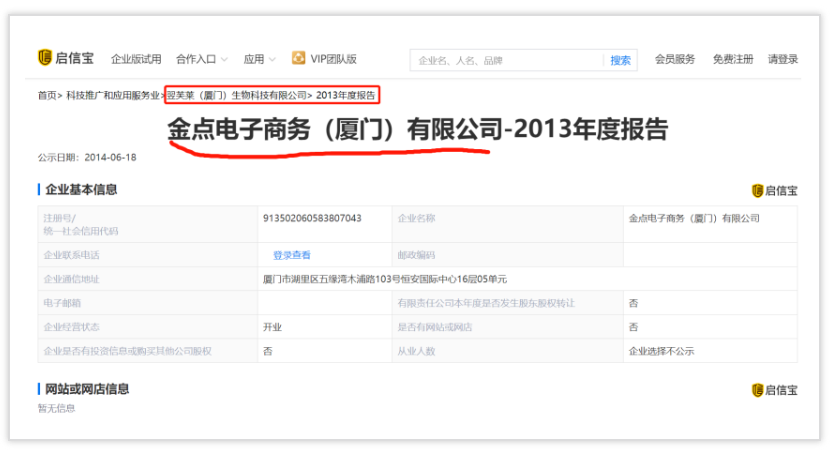
Task: Click the 启信宝 watermark beside 企业基本信息
Action: tap(757, 190)
